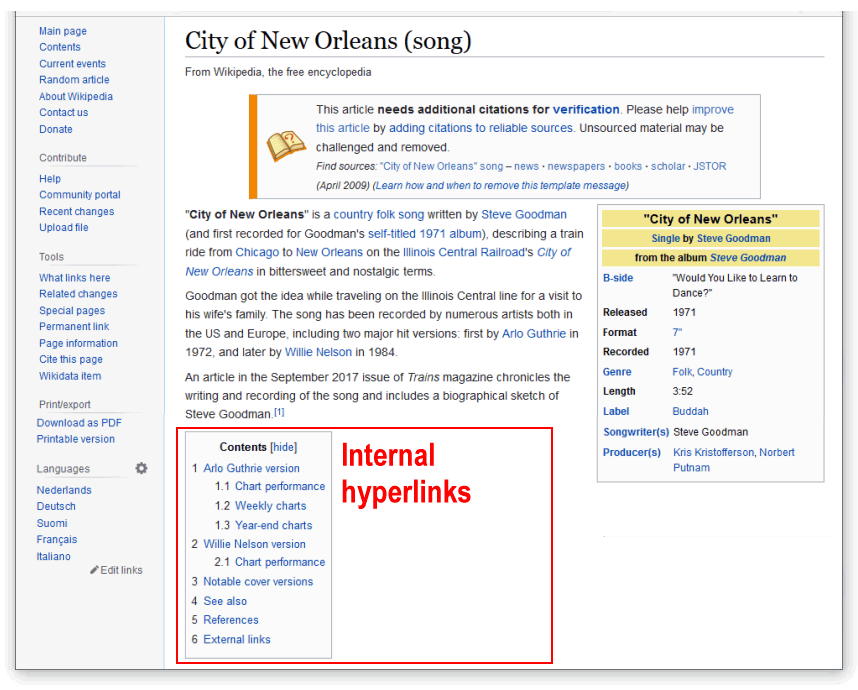858x690 pixels.
Task: Click the pencil Edit links icon
Action: click(95, 570)
